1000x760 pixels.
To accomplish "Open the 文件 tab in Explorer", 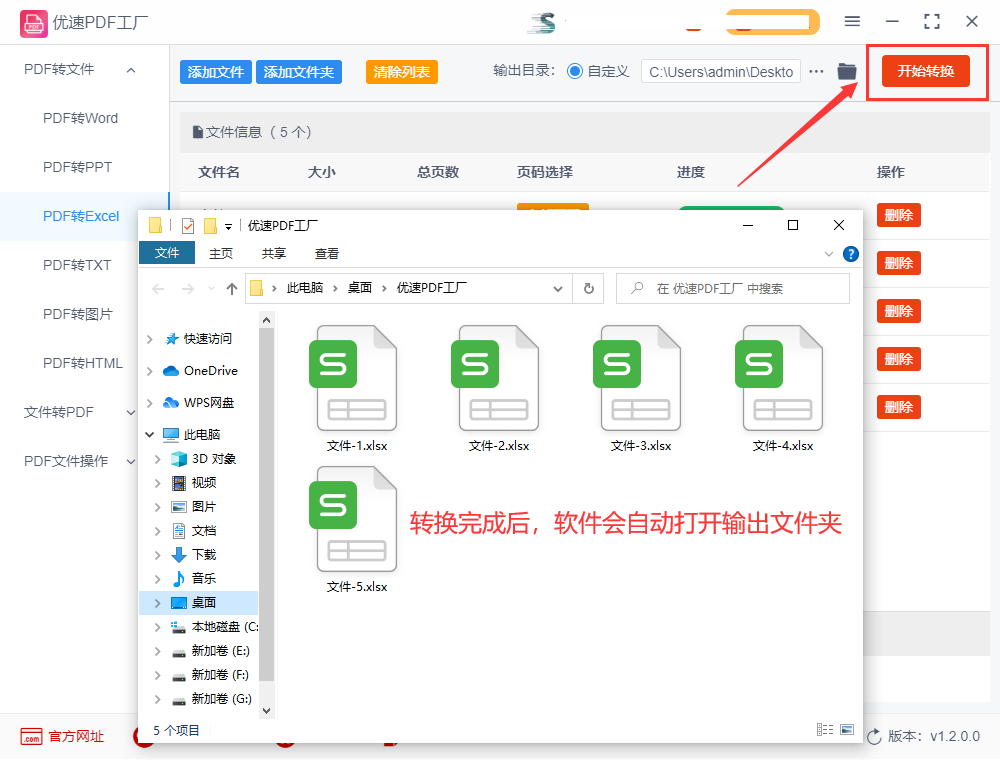I will (x=166, y=253).
